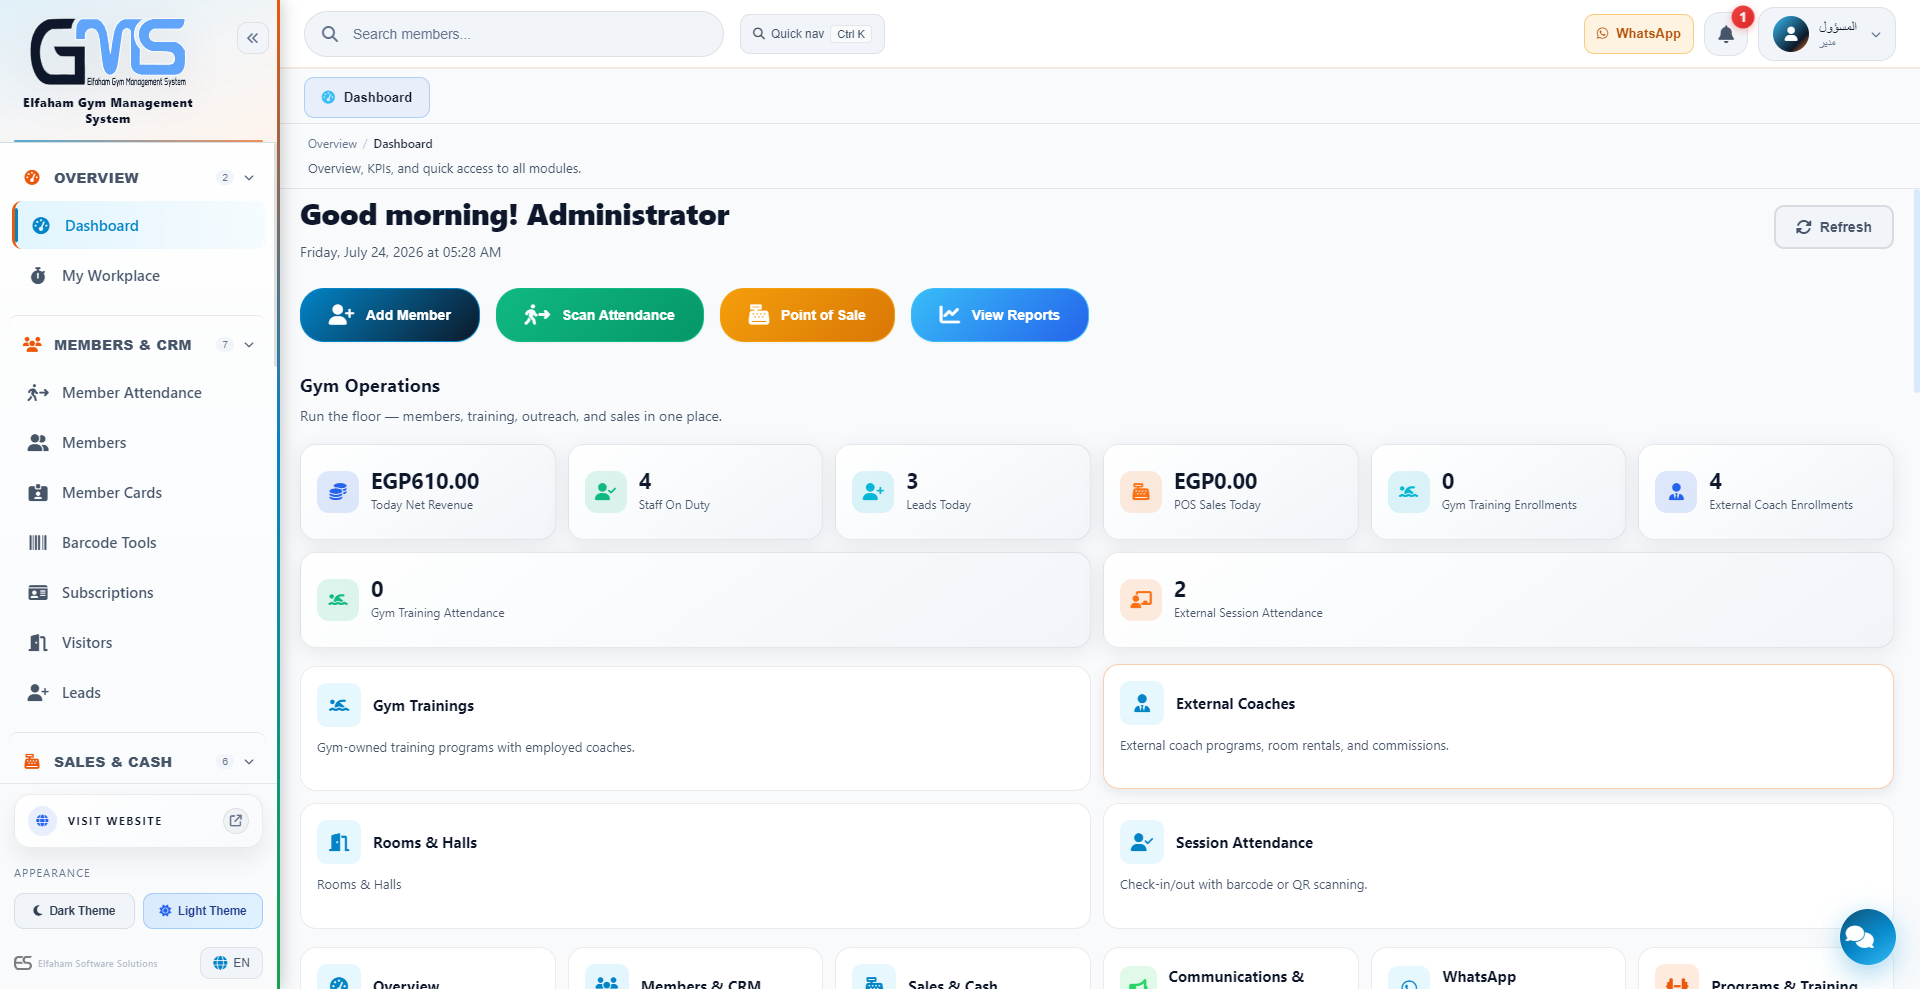Click the main page vertical scrollbar
Viewport: 1920px width, 989px height.
tap(1916, 290)
